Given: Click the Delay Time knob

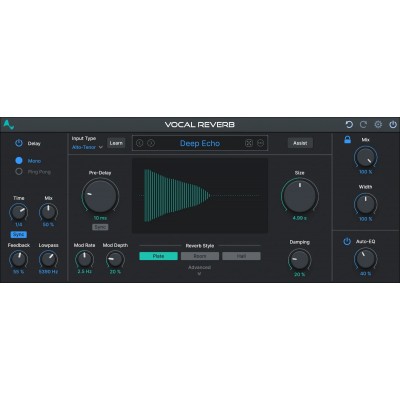Looking at the screenshot, I should (x=19, y=212).
